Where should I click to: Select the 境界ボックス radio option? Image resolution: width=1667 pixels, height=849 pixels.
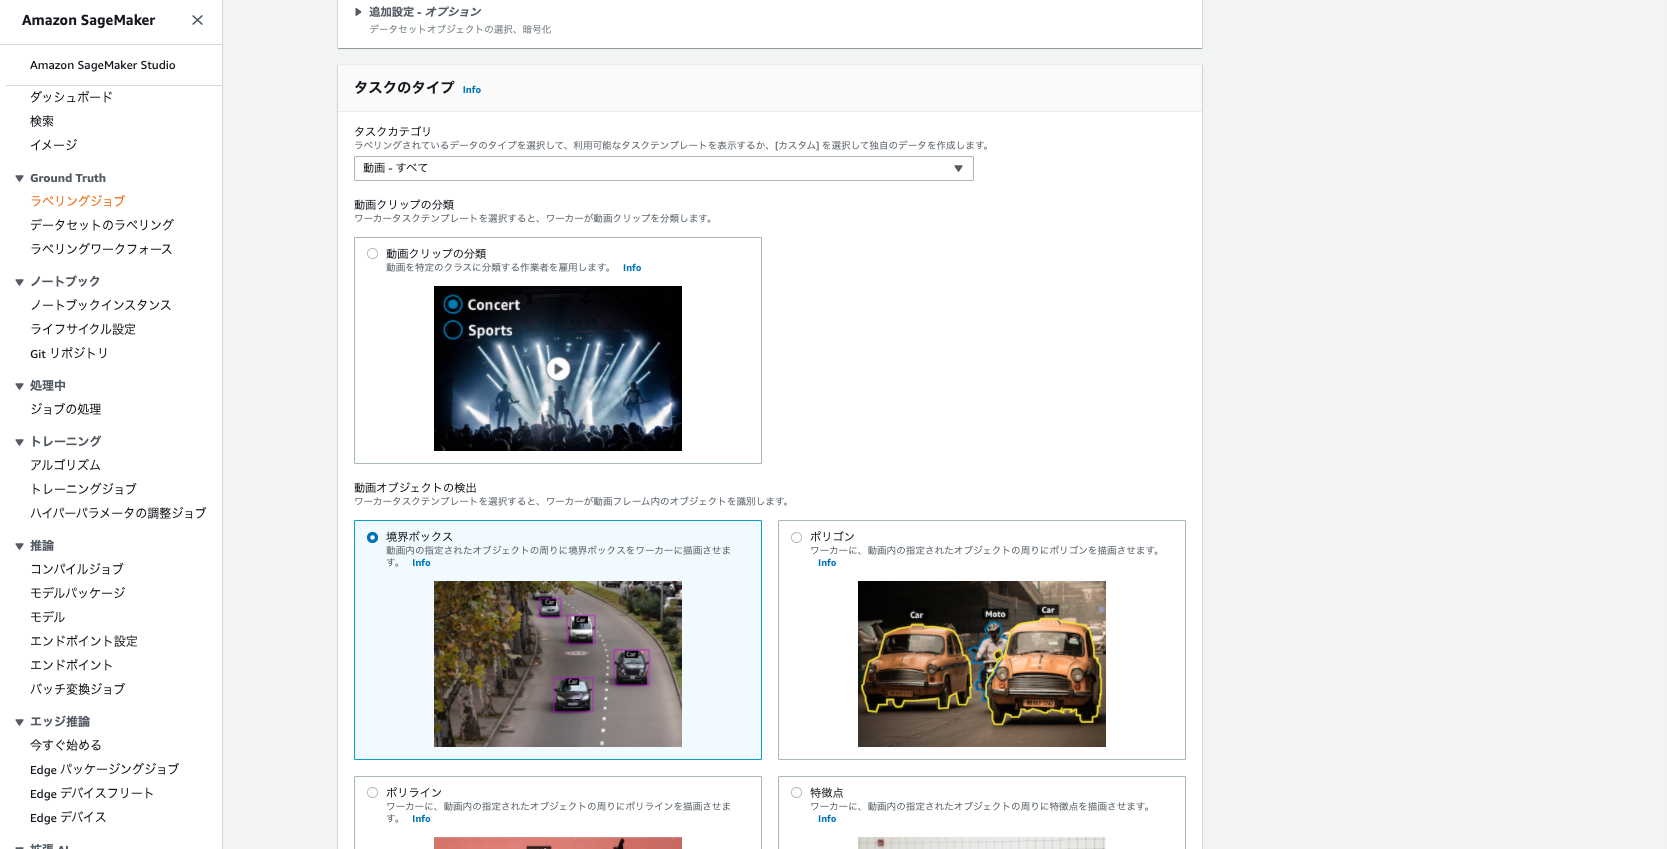(x=372, y=537)
